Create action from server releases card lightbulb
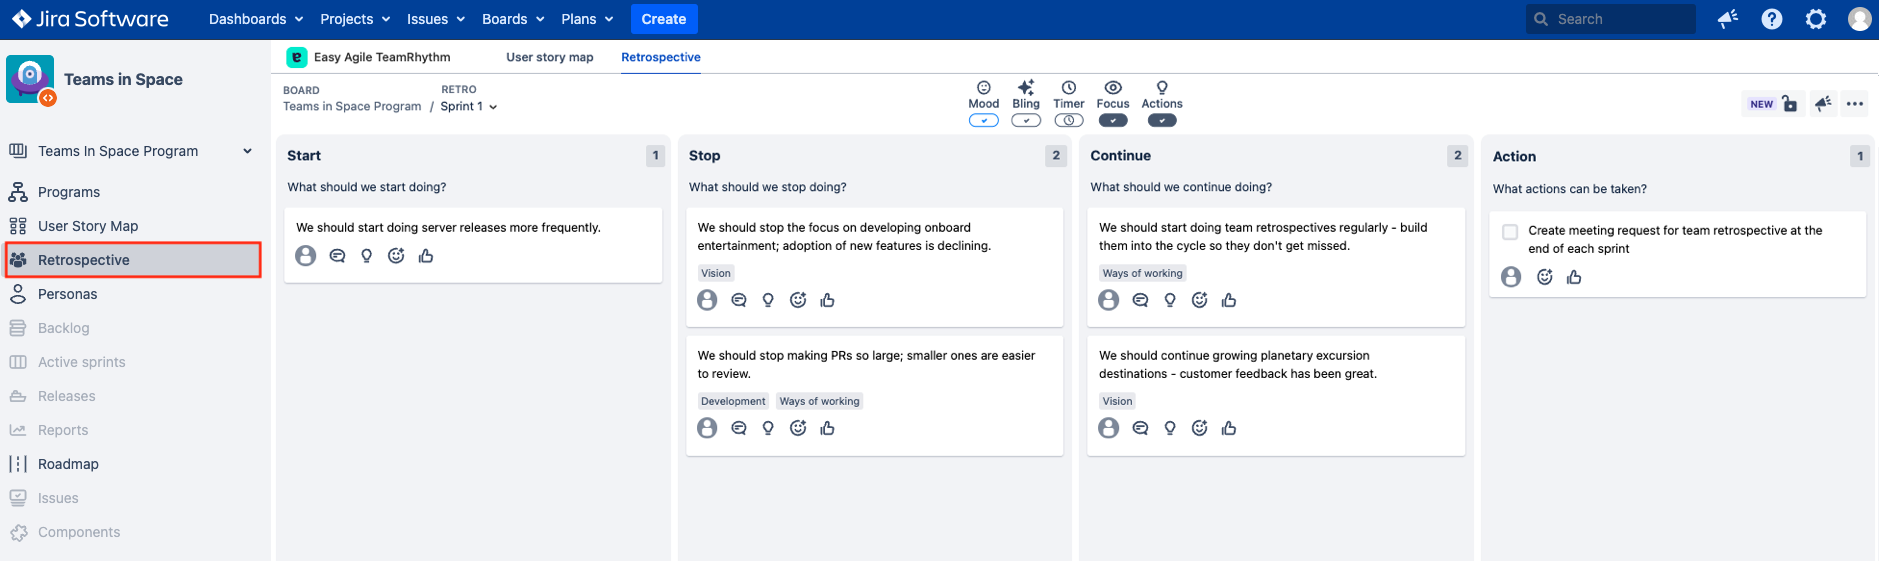 367,256
